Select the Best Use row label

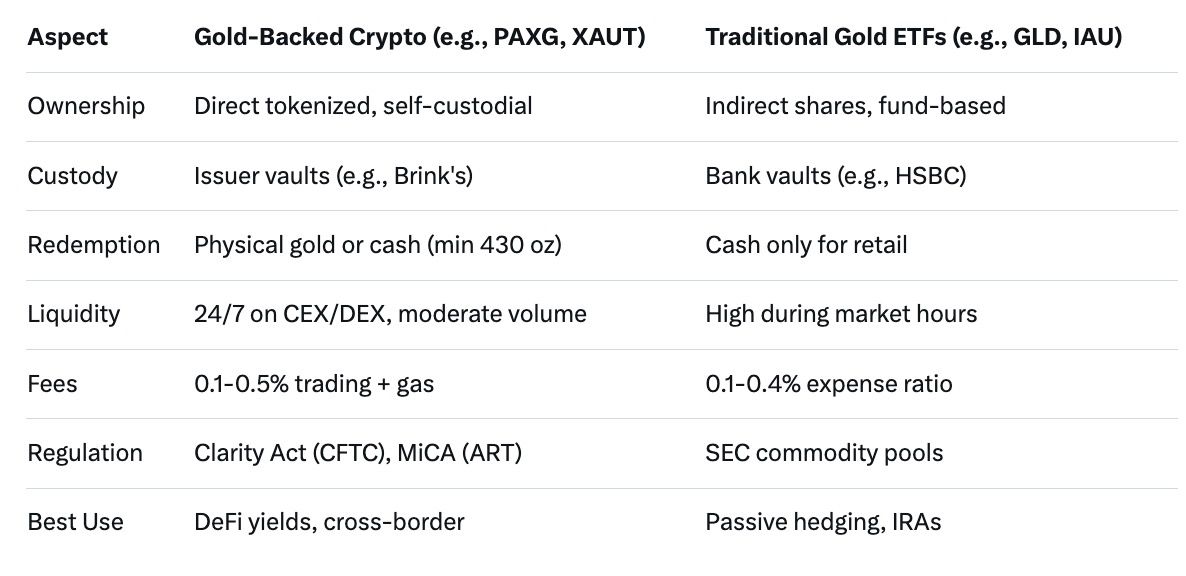[76, 522]
